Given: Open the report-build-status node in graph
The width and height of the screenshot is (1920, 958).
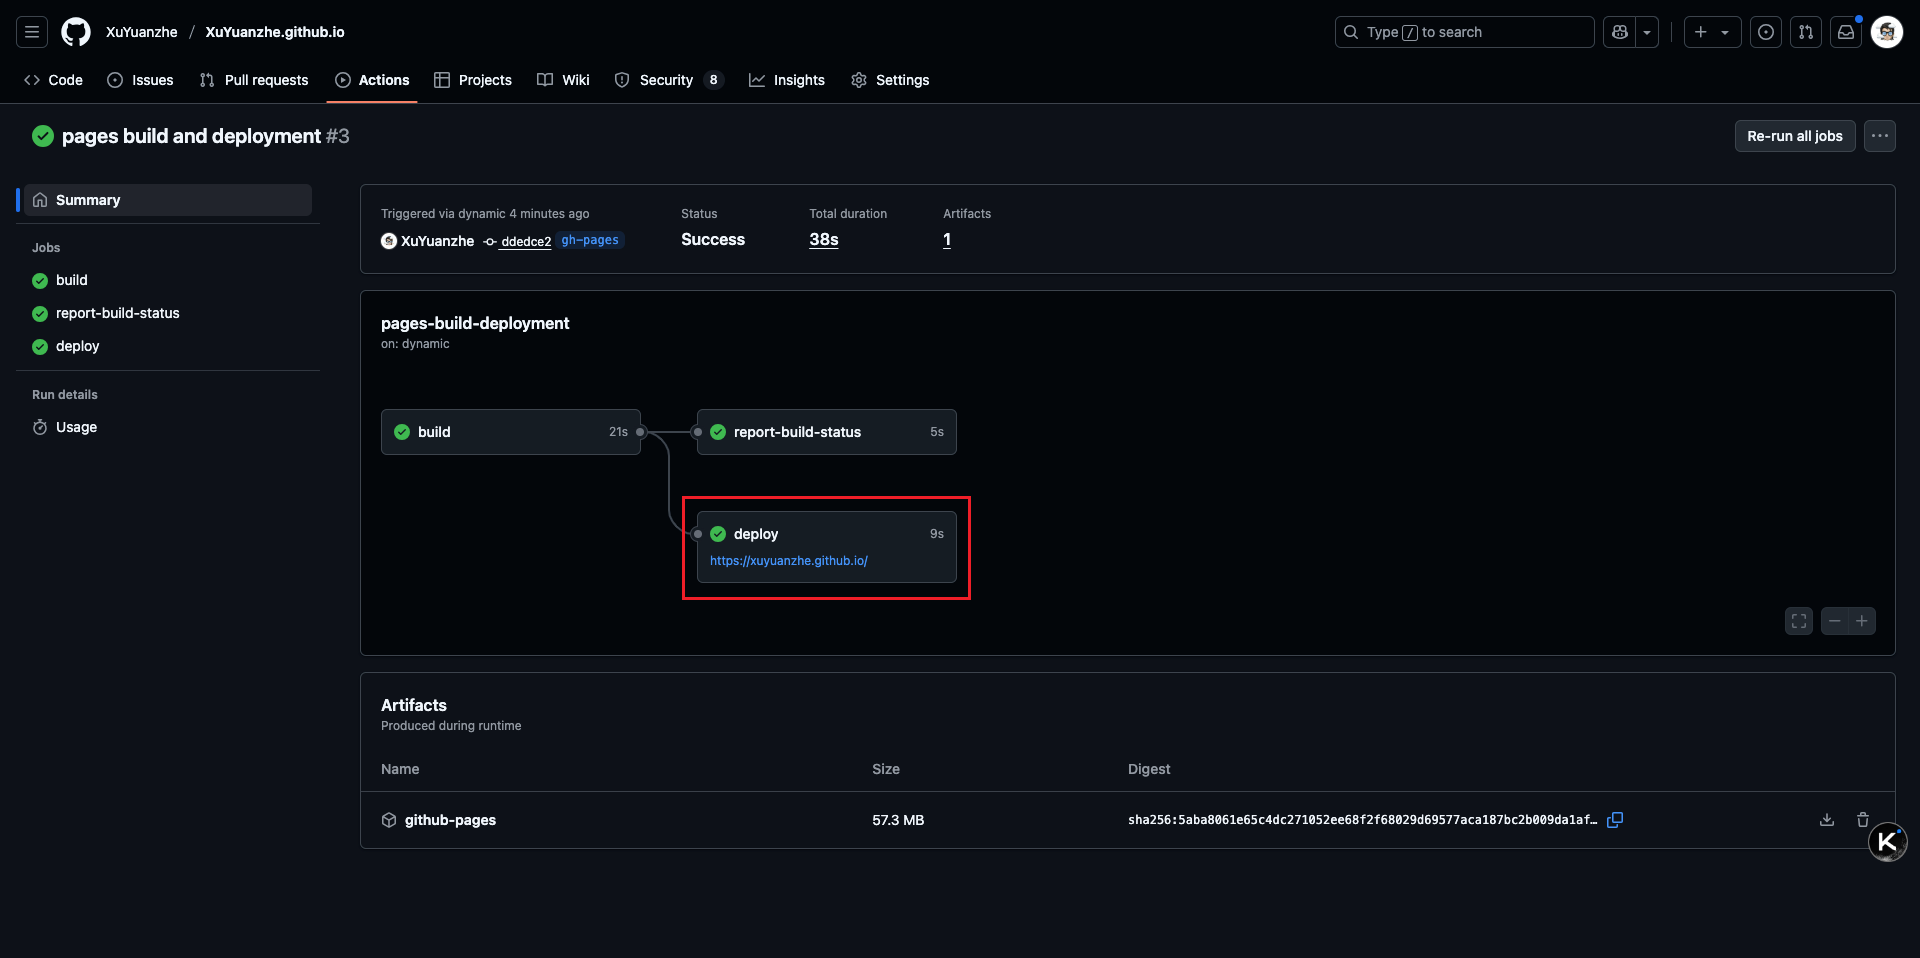Looking at the screenshot, I should [827, 432].
